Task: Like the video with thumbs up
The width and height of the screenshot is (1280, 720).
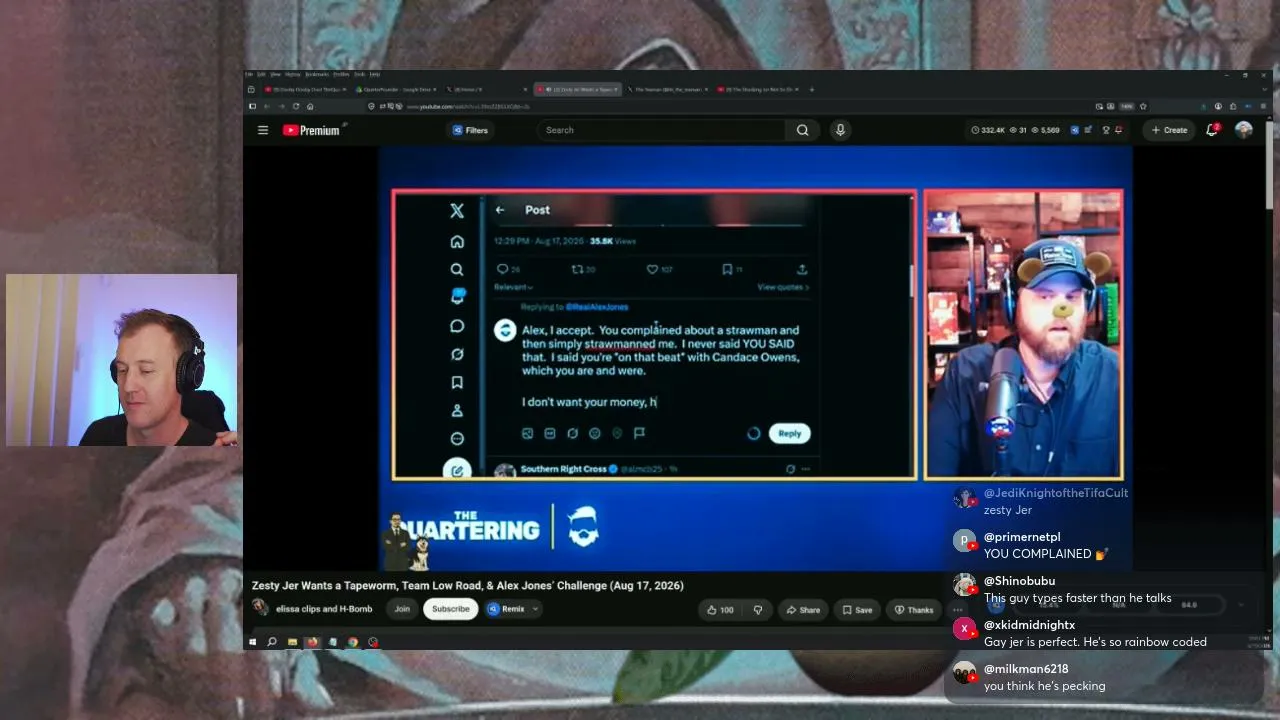Action: pyautogui.click(x=720, y=610)
